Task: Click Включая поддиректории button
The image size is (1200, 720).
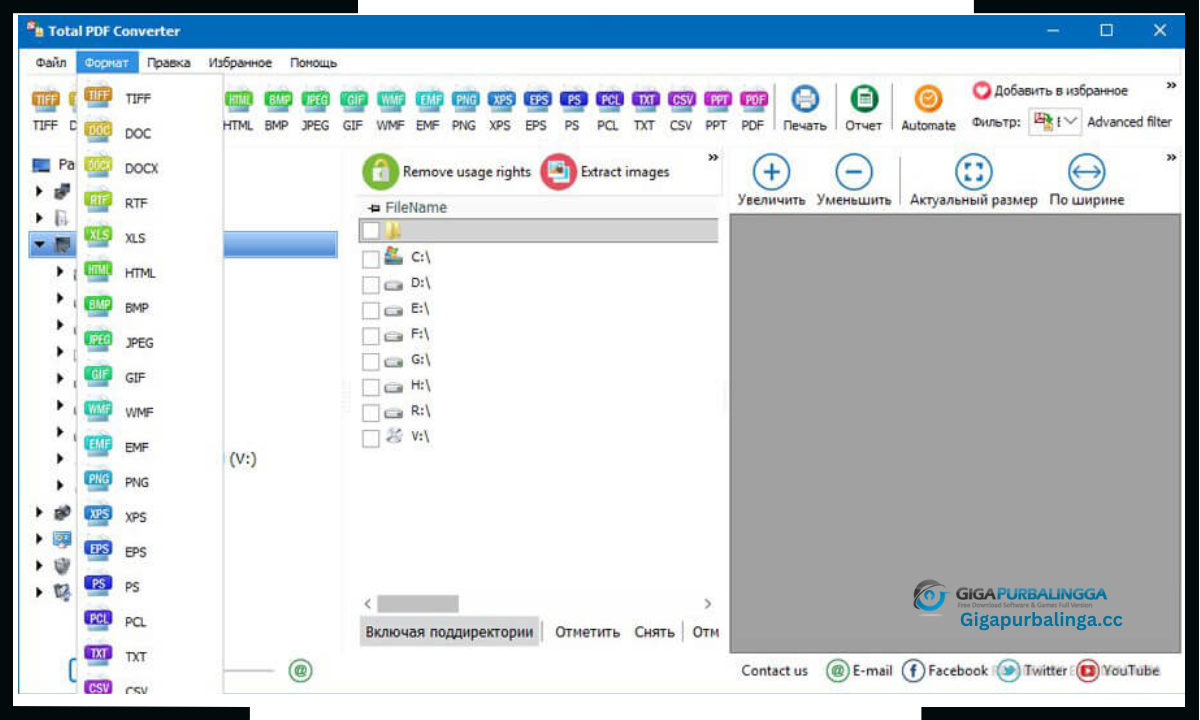Action: point(449,632)
